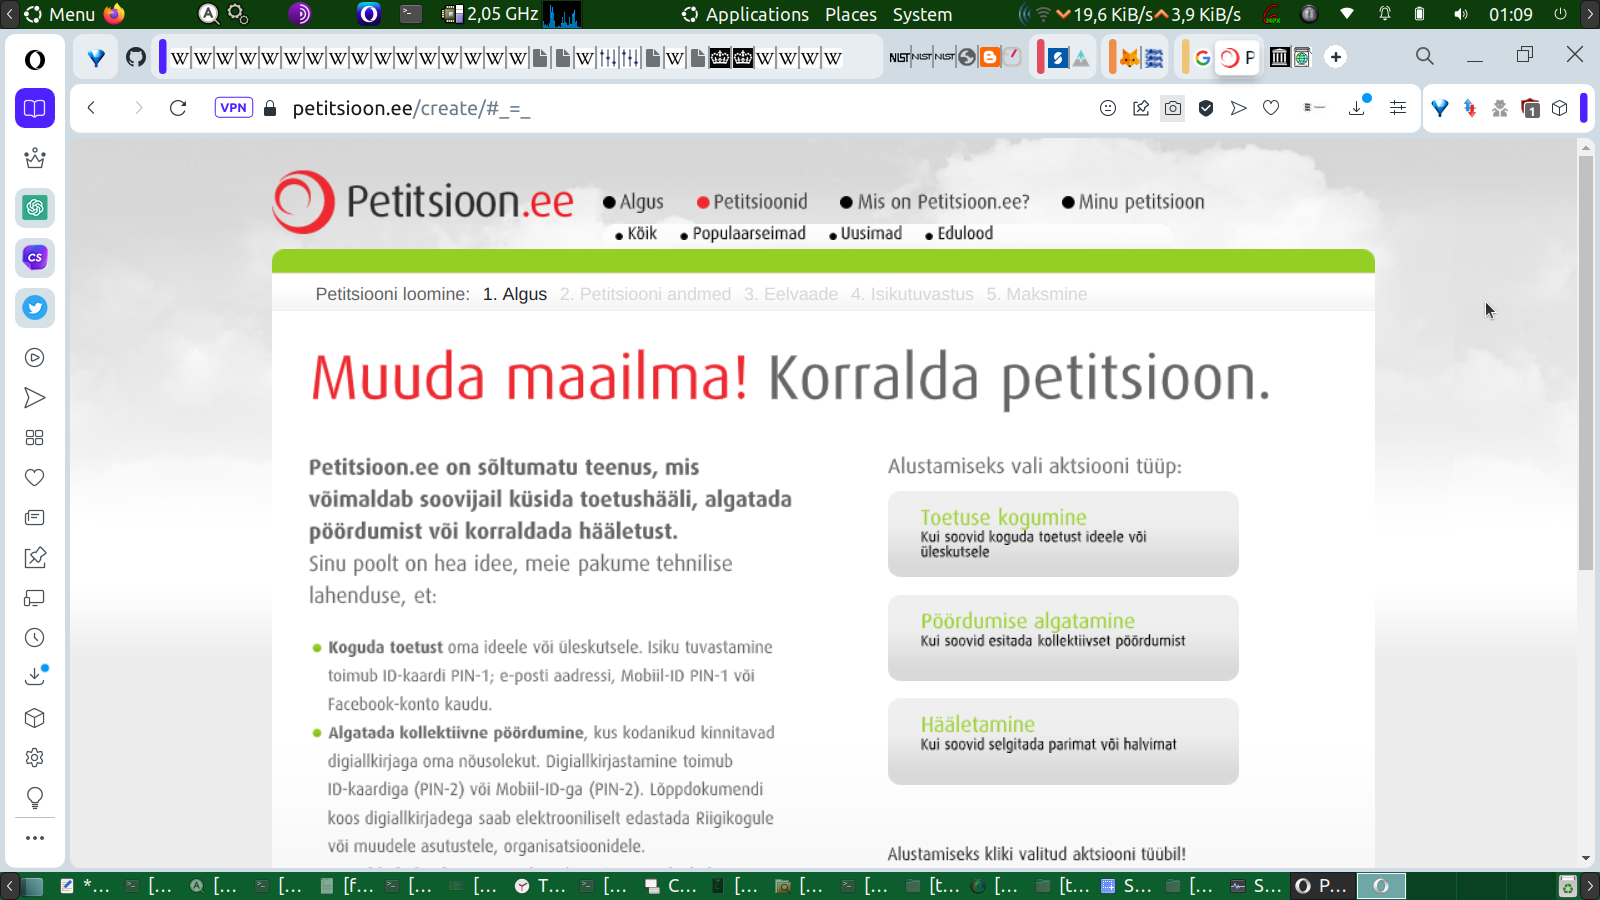
Task: Click the '1. Algus' creation step
Action: click(x=515, y=294)
